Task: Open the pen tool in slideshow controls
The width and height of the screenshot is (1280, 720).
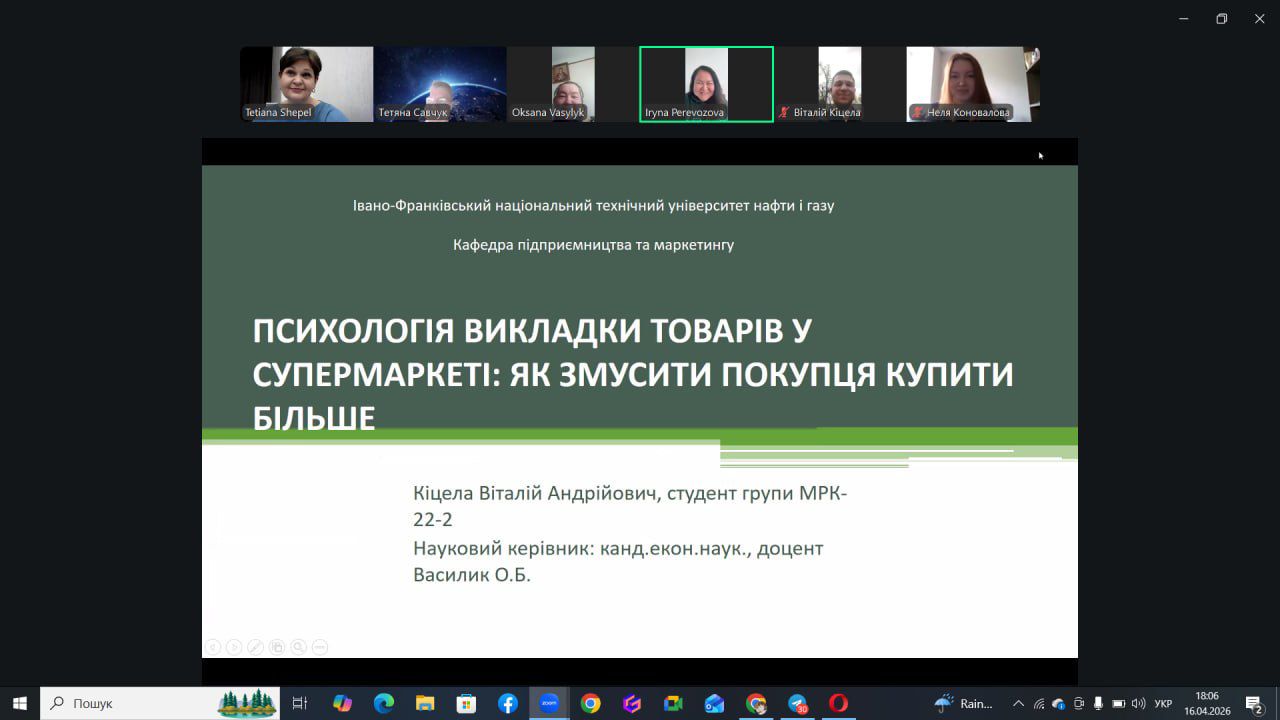Action: pos(255,647)
